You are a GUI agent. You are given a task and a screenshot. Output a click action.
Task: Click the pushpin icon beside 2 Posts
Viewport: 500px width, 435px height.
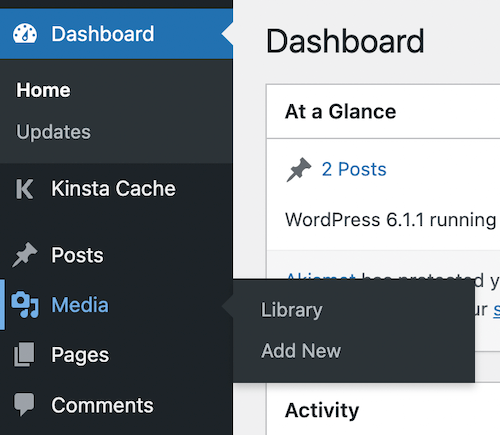point(299,169)
